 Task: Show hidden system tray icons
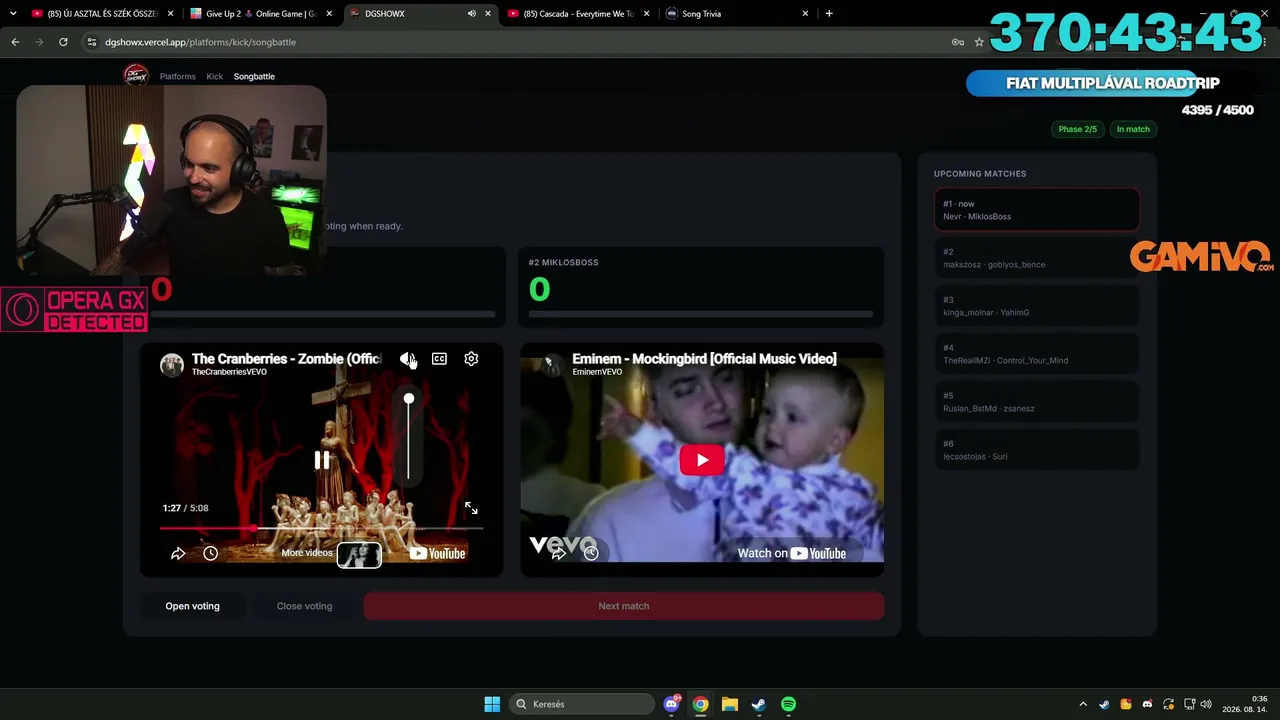coord(1083,704)
